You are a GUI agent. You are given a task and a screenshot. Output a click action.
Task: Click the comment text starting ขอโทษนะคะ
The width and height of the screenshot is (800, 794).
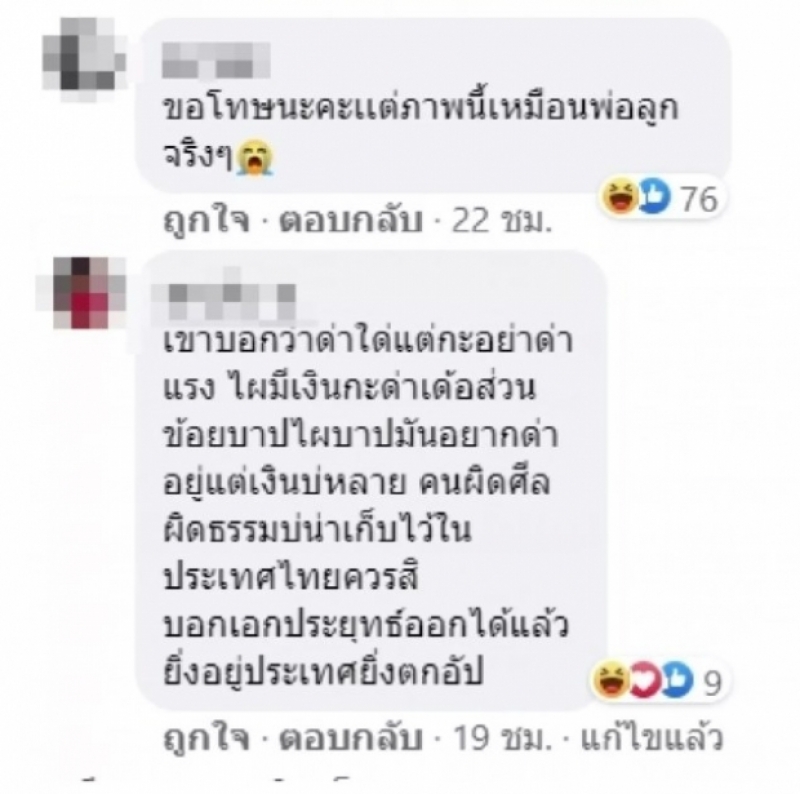[x=421, y=132]
